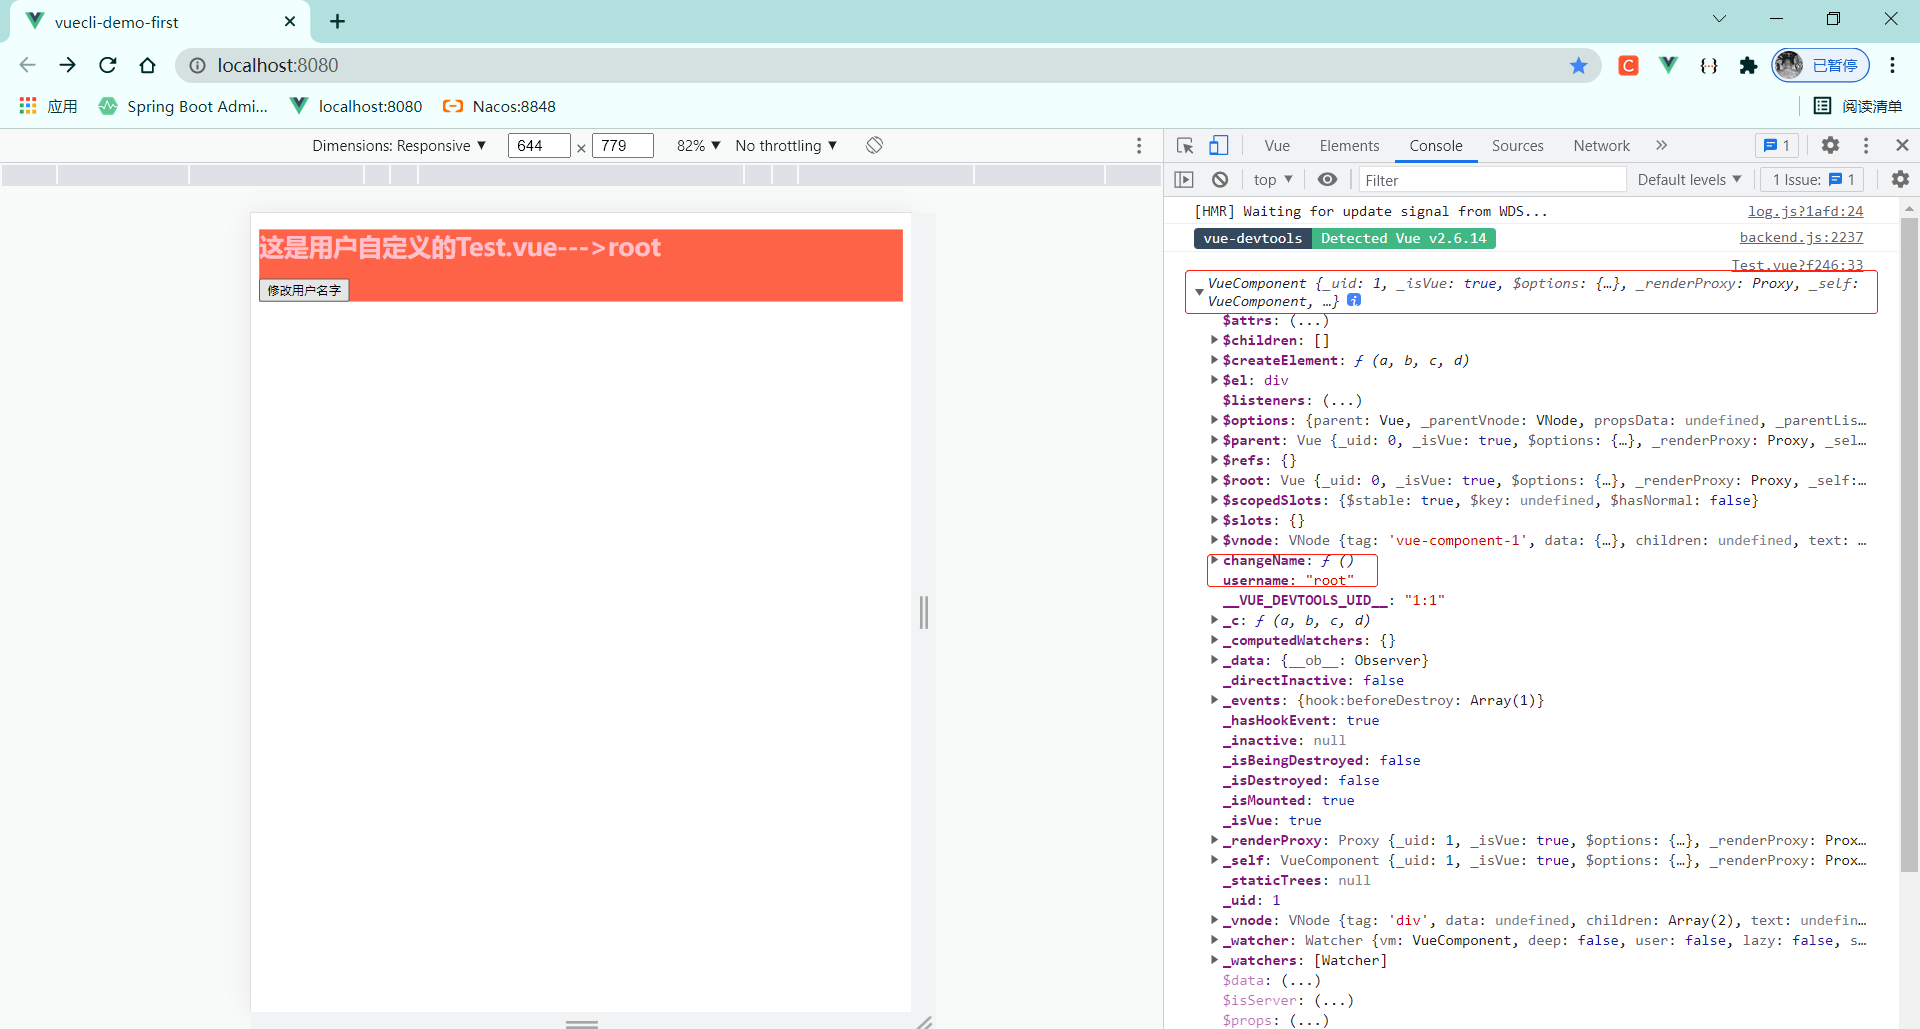Screen dimensions: 1920x1029
Task: Open the No throttling dropdown
Action: (x=786, y=146)
